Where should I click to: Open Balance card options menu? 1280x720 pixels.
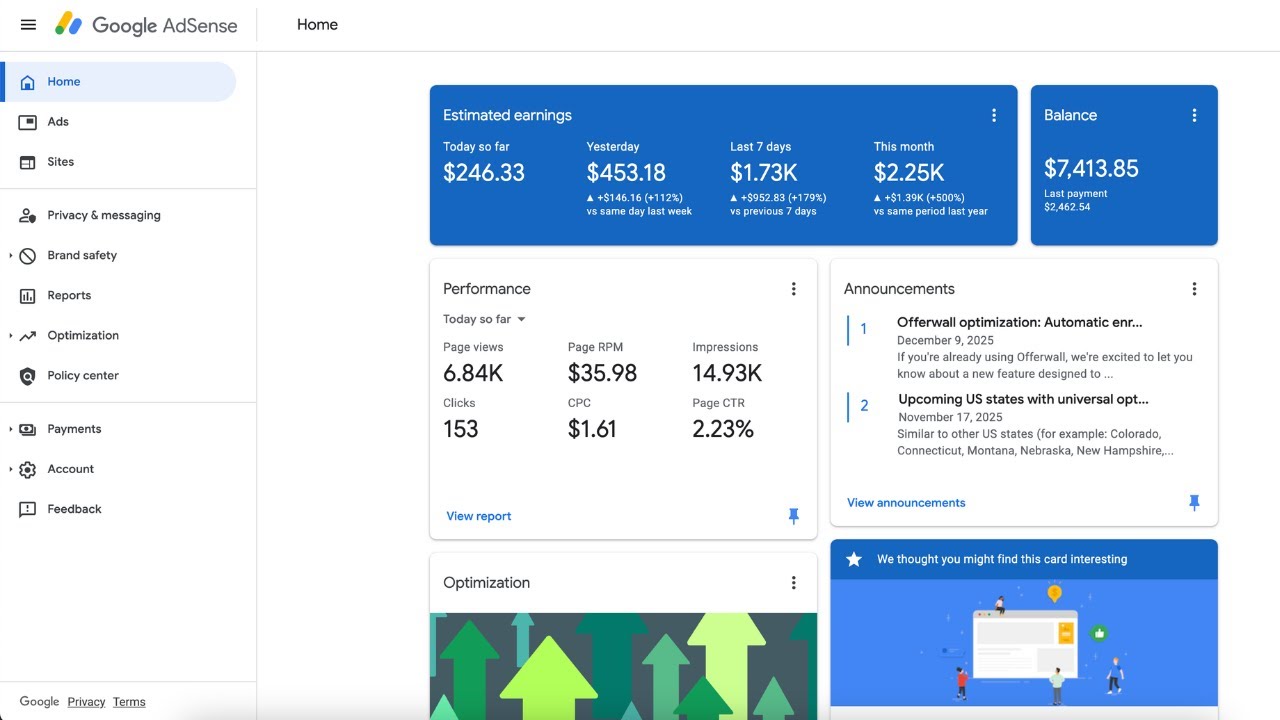(x=1194, y=115)
